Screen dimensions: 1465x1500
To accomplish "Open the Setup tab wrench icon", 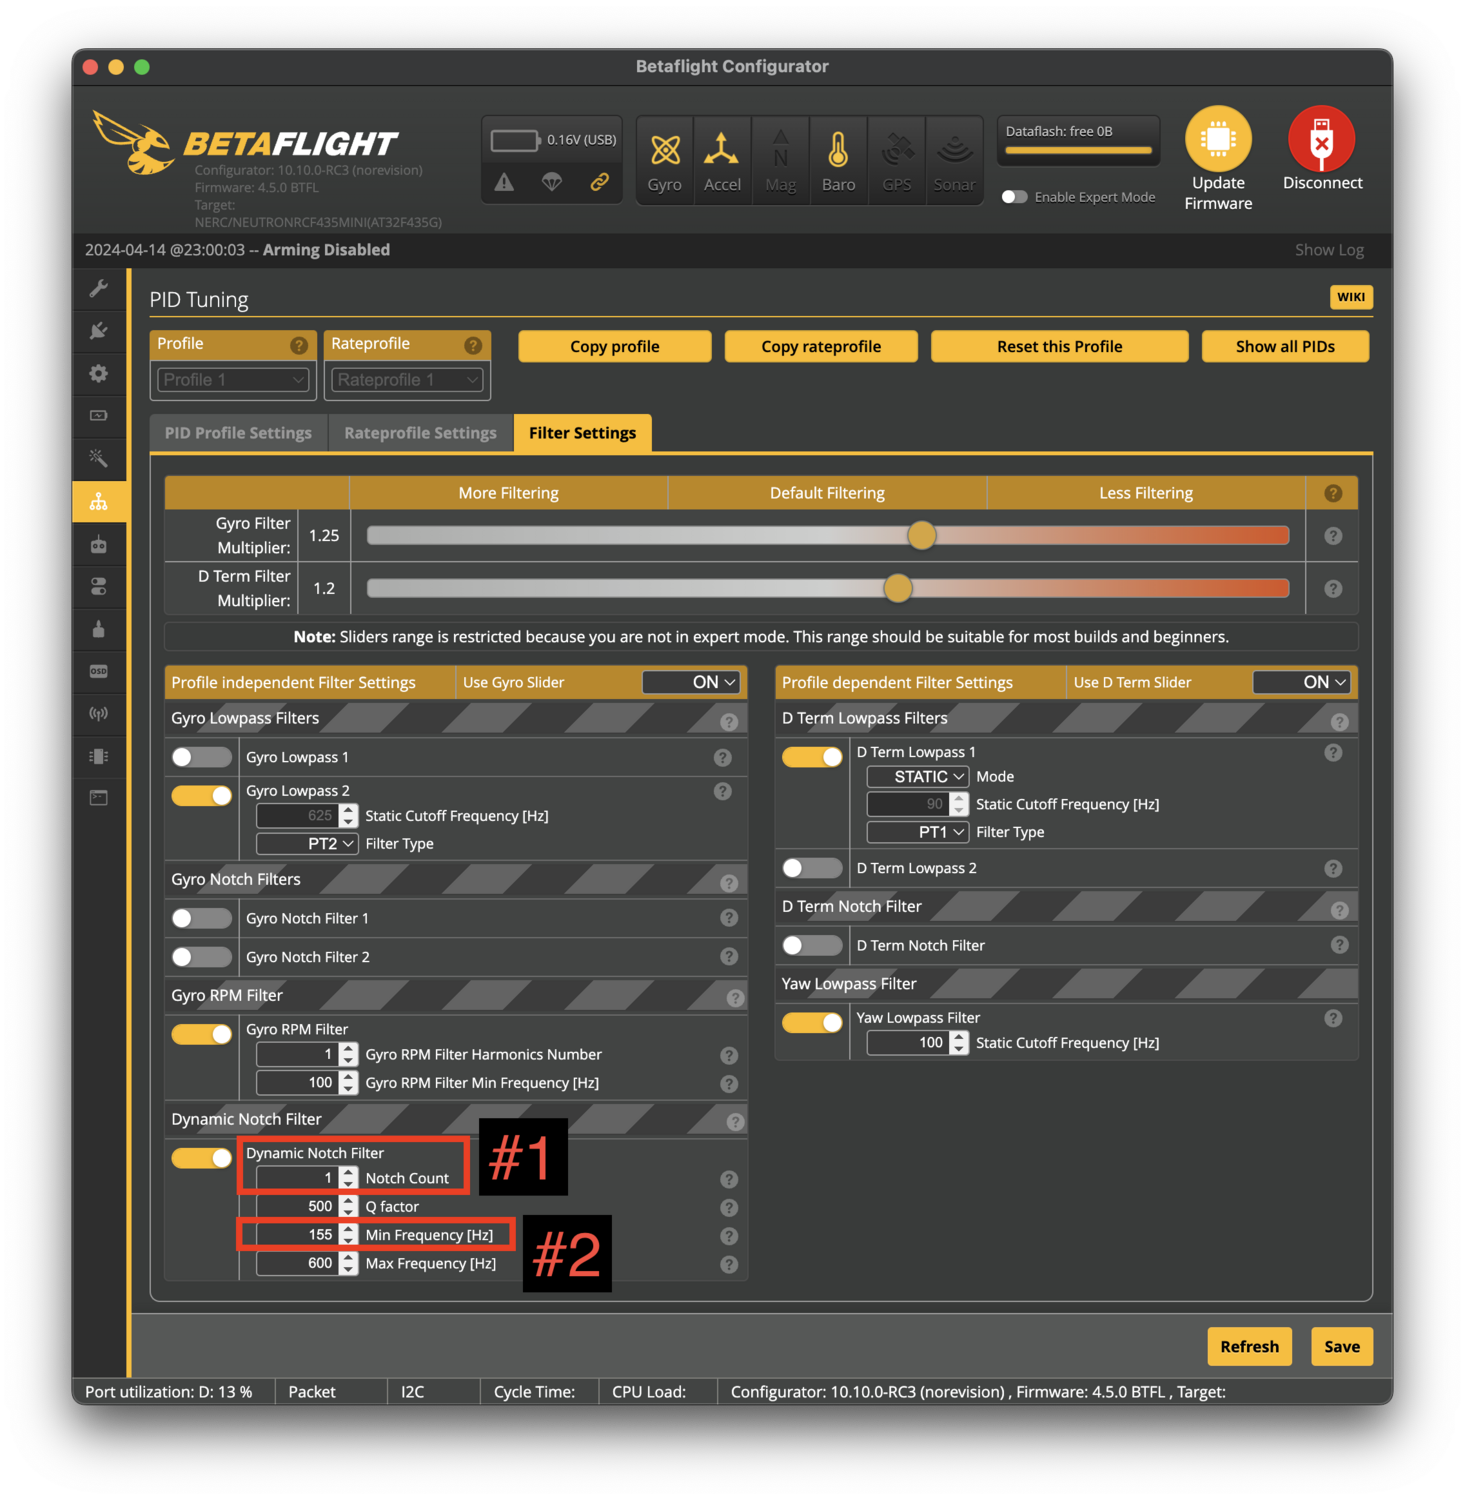I will click(x=99, y=289).
